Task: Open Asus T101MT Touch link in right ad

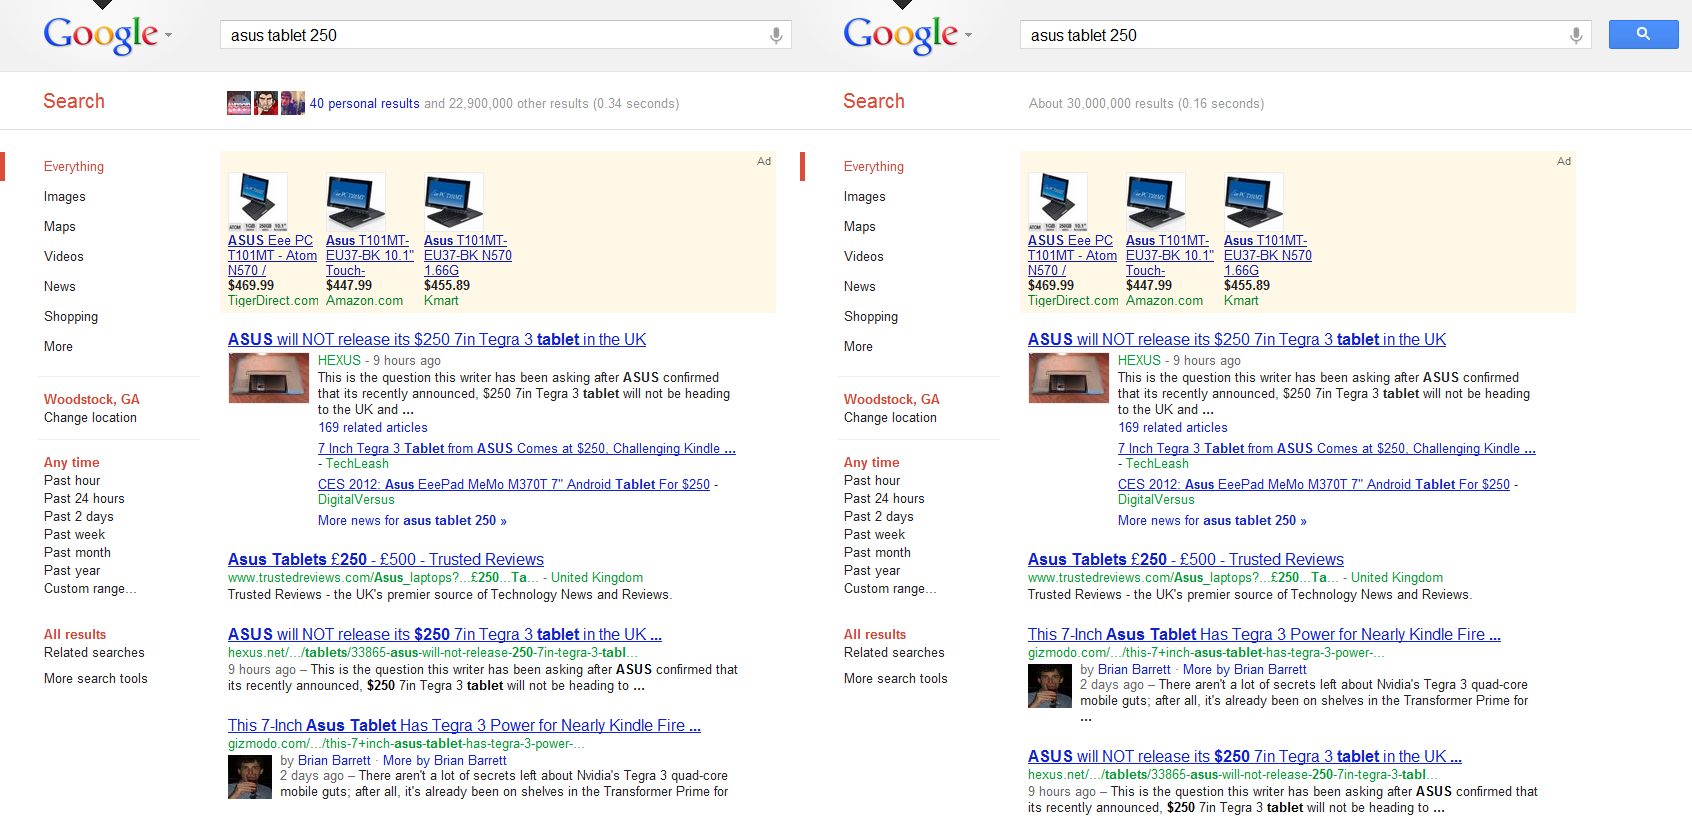Action: (1169, 256)
